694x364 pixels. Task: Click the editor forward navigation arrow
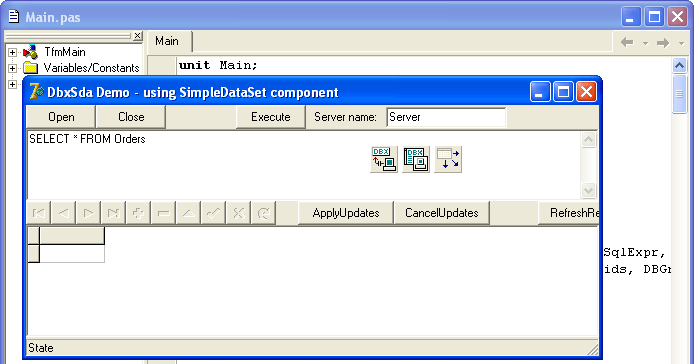[663, 43]
